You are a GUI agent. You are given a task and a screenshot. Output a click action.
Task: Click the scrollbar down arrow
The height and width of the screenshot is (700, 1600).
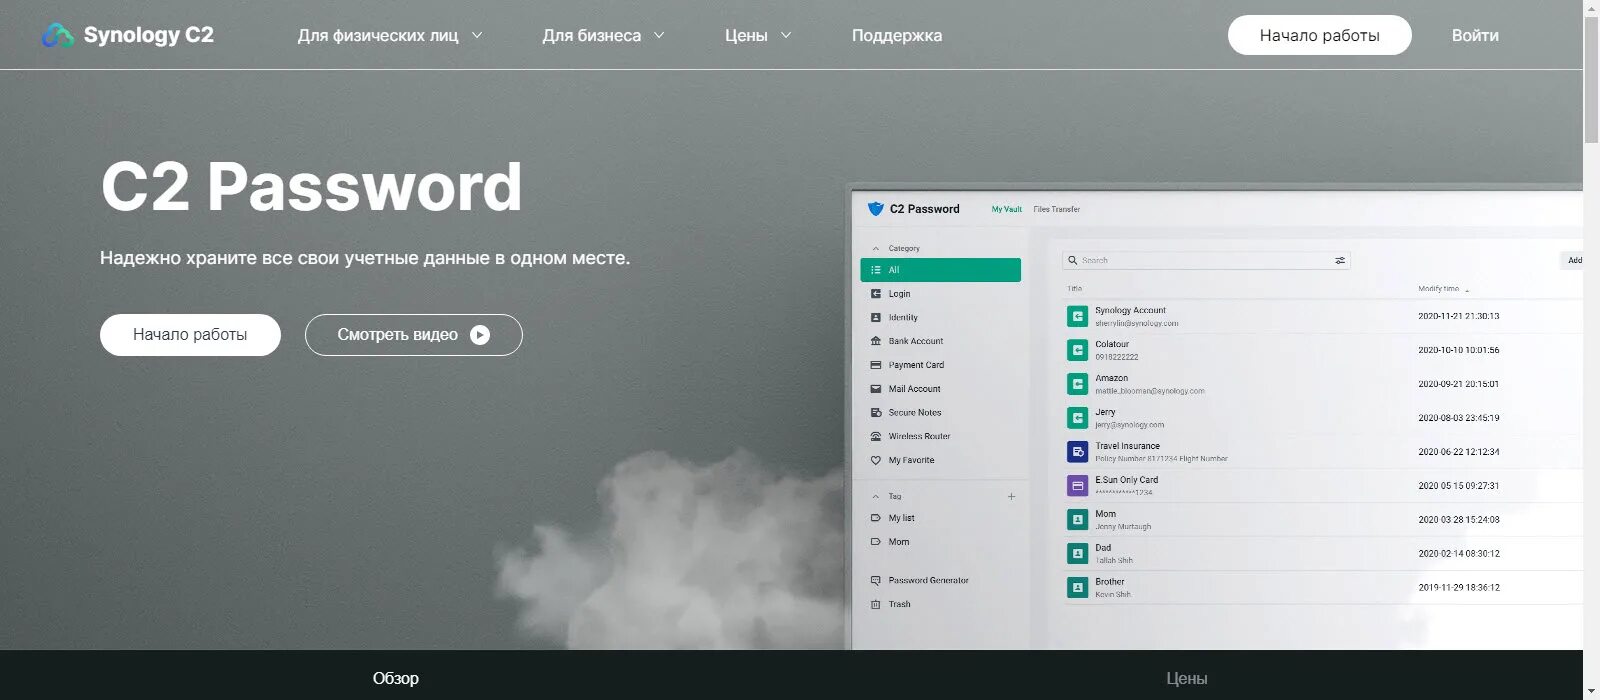pos(1591,692)
